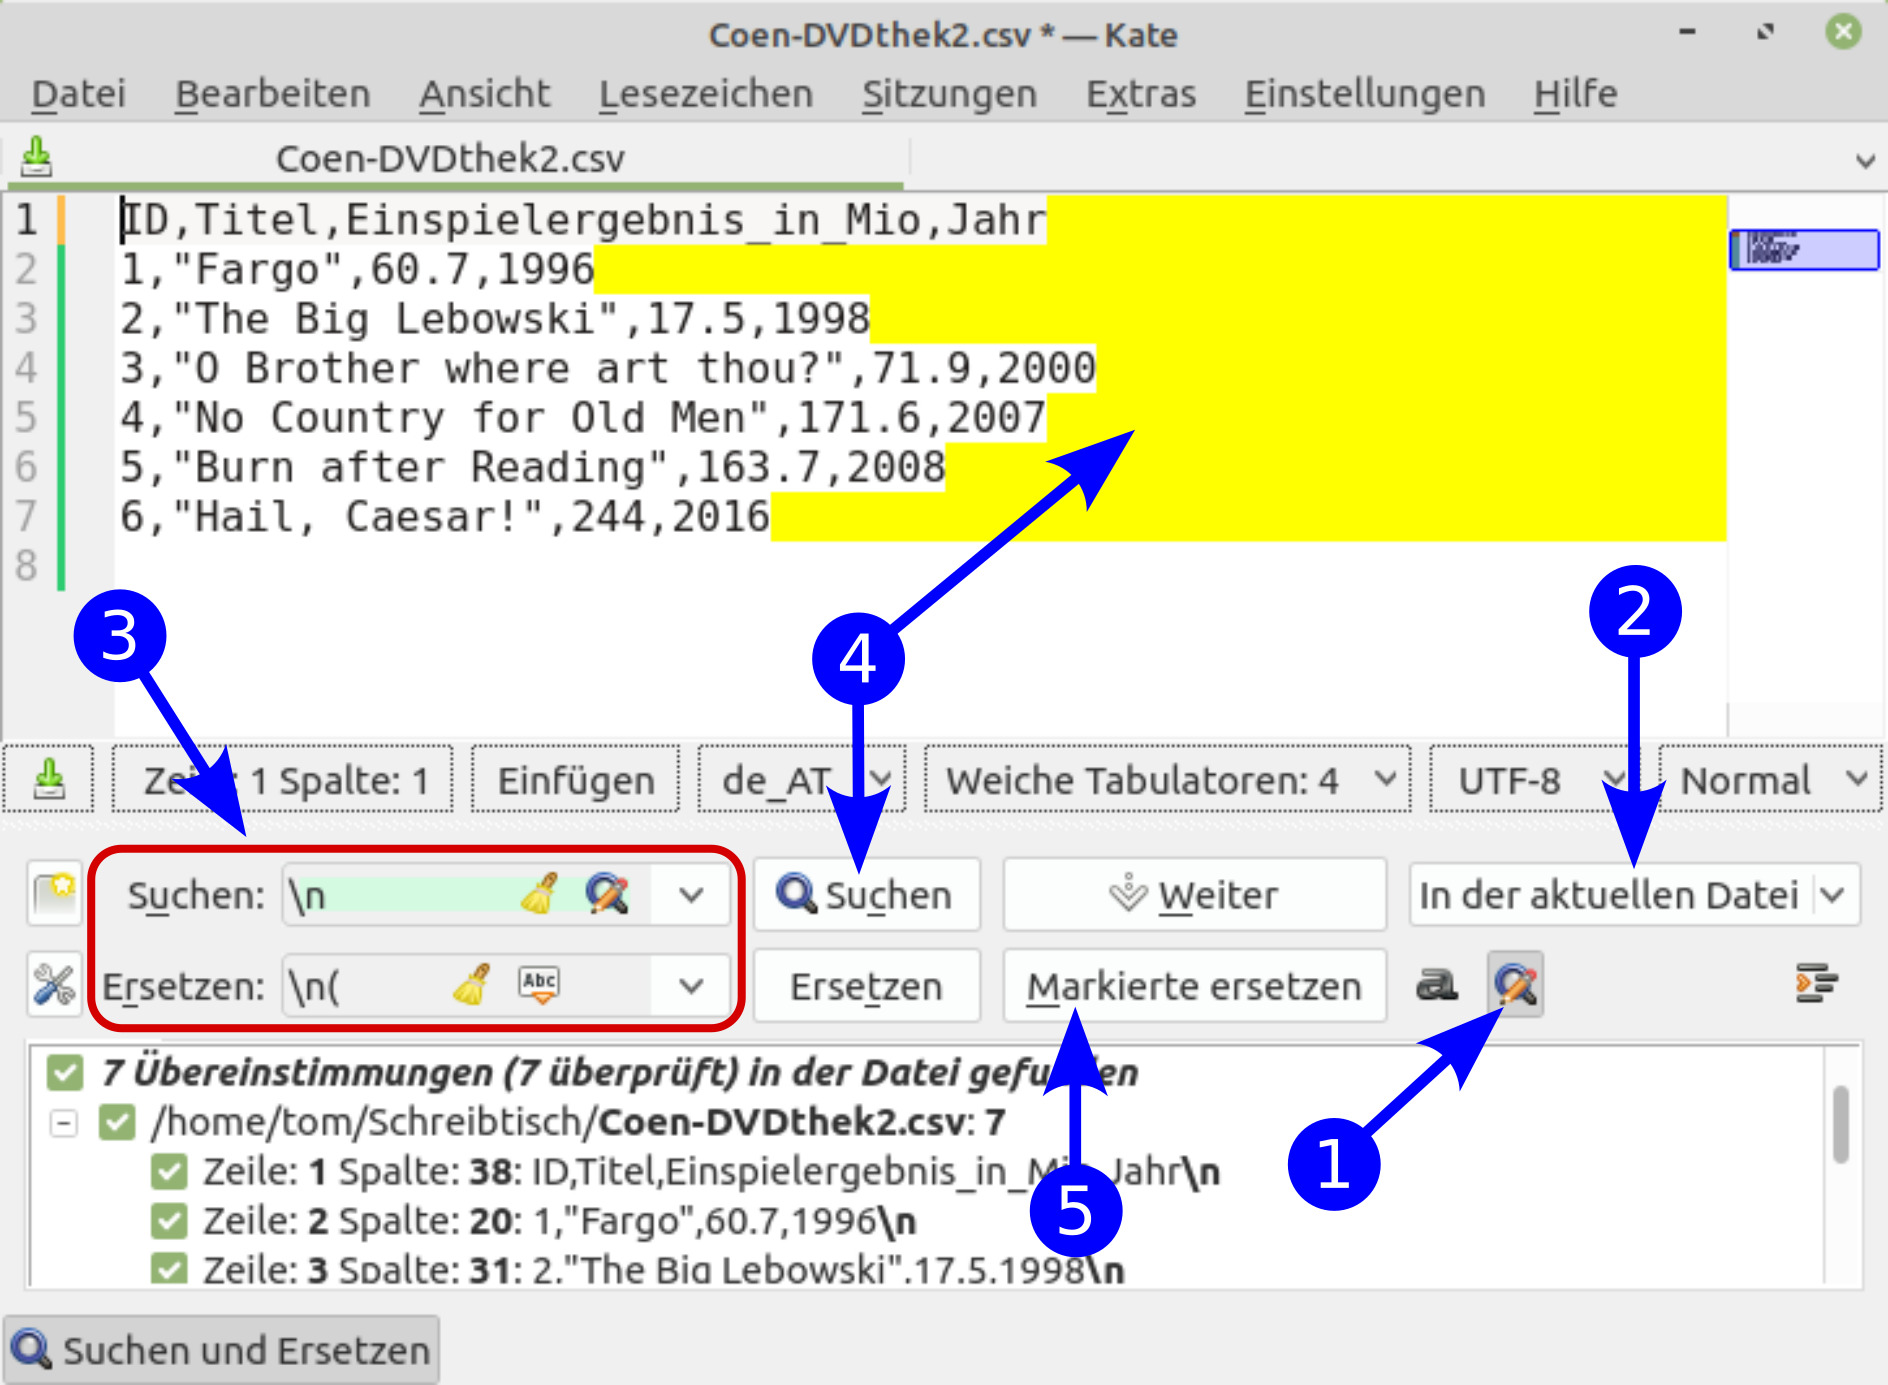Focus the Ersetzen input field
This screenshot has height=1385, width=1888.
click(x=360, y=985)
